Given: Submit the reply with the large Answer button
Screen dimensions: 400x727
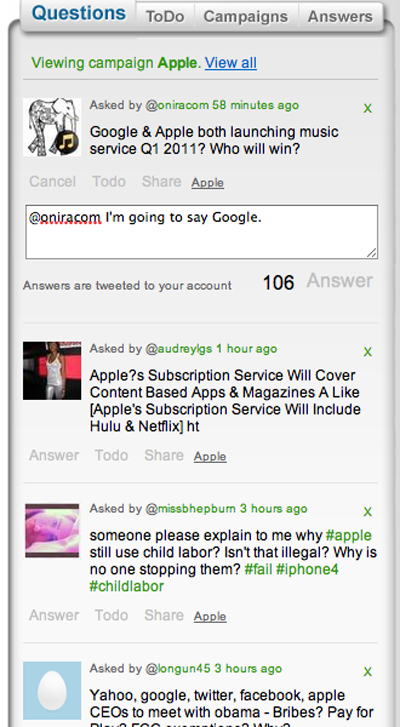Looking at the screenshot, I should (340, 281).
